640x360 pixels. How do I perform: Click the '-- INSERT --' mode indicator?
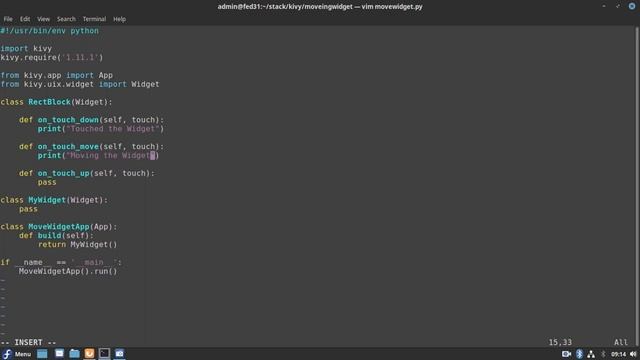pyautogui.click(x=28, y=342)
